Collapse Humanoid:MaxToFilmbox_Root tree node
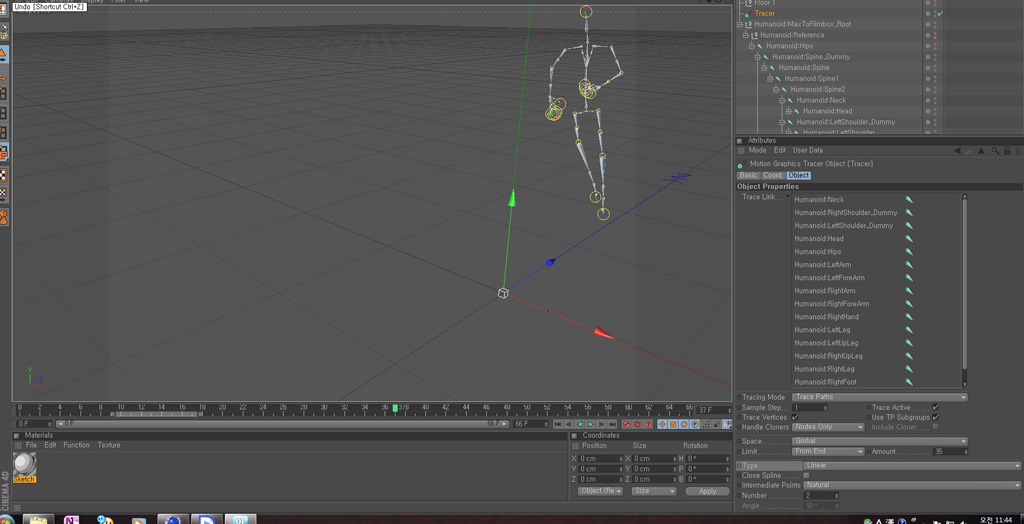 (x=739, y=24)
